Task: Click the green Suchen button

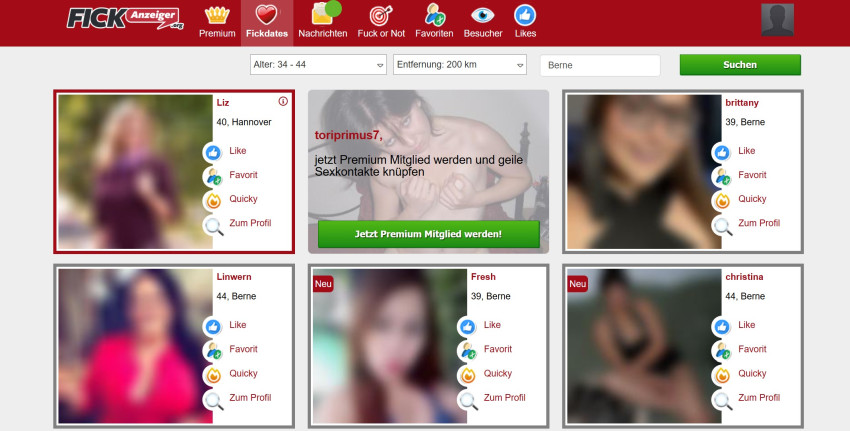Action: [x=740, y=65]
